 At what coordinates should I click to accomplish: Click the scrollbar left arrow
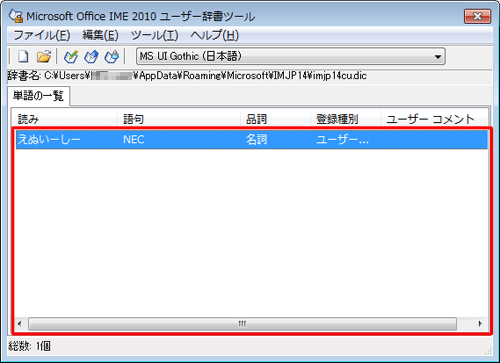[20, 324]
